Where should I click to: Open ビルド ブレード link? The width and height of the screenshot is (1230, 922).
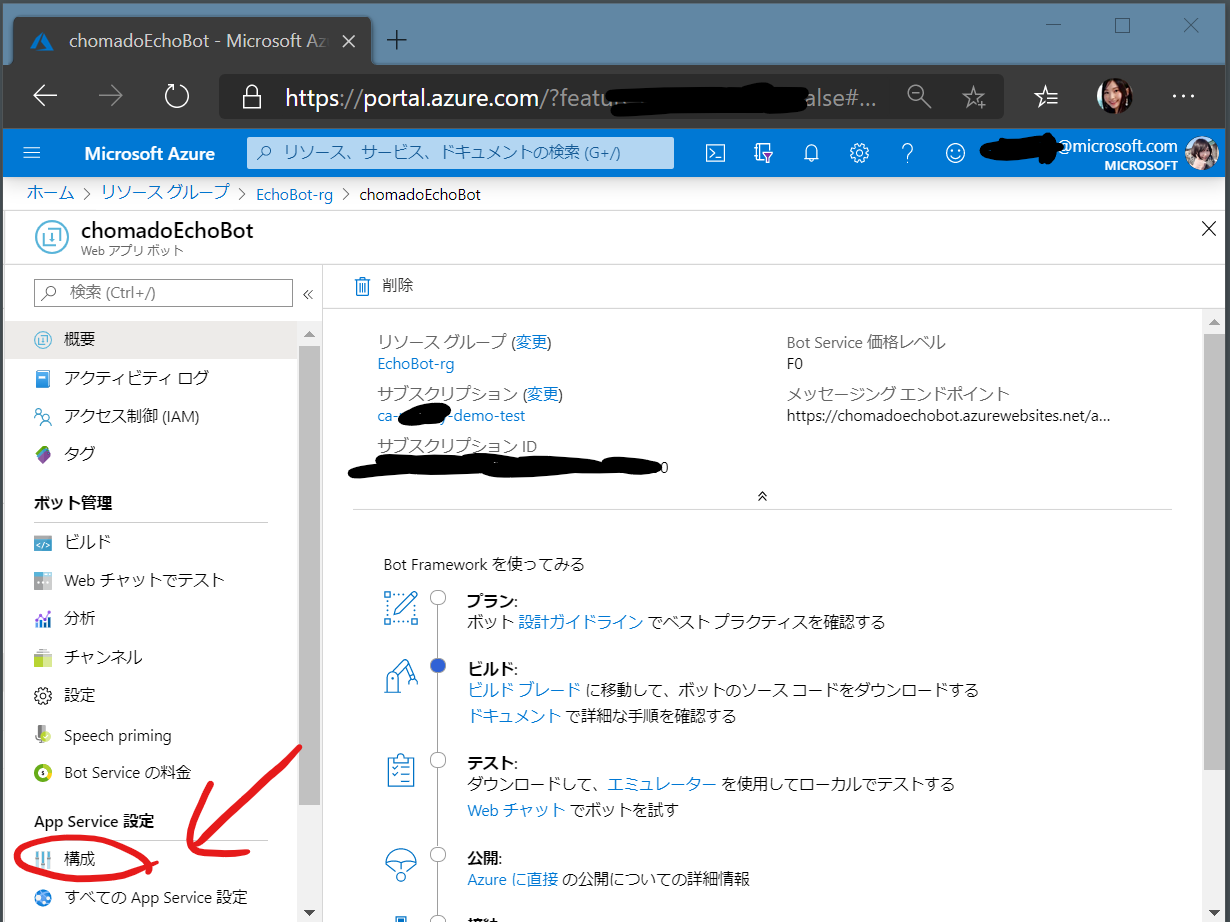coord(524,690)
